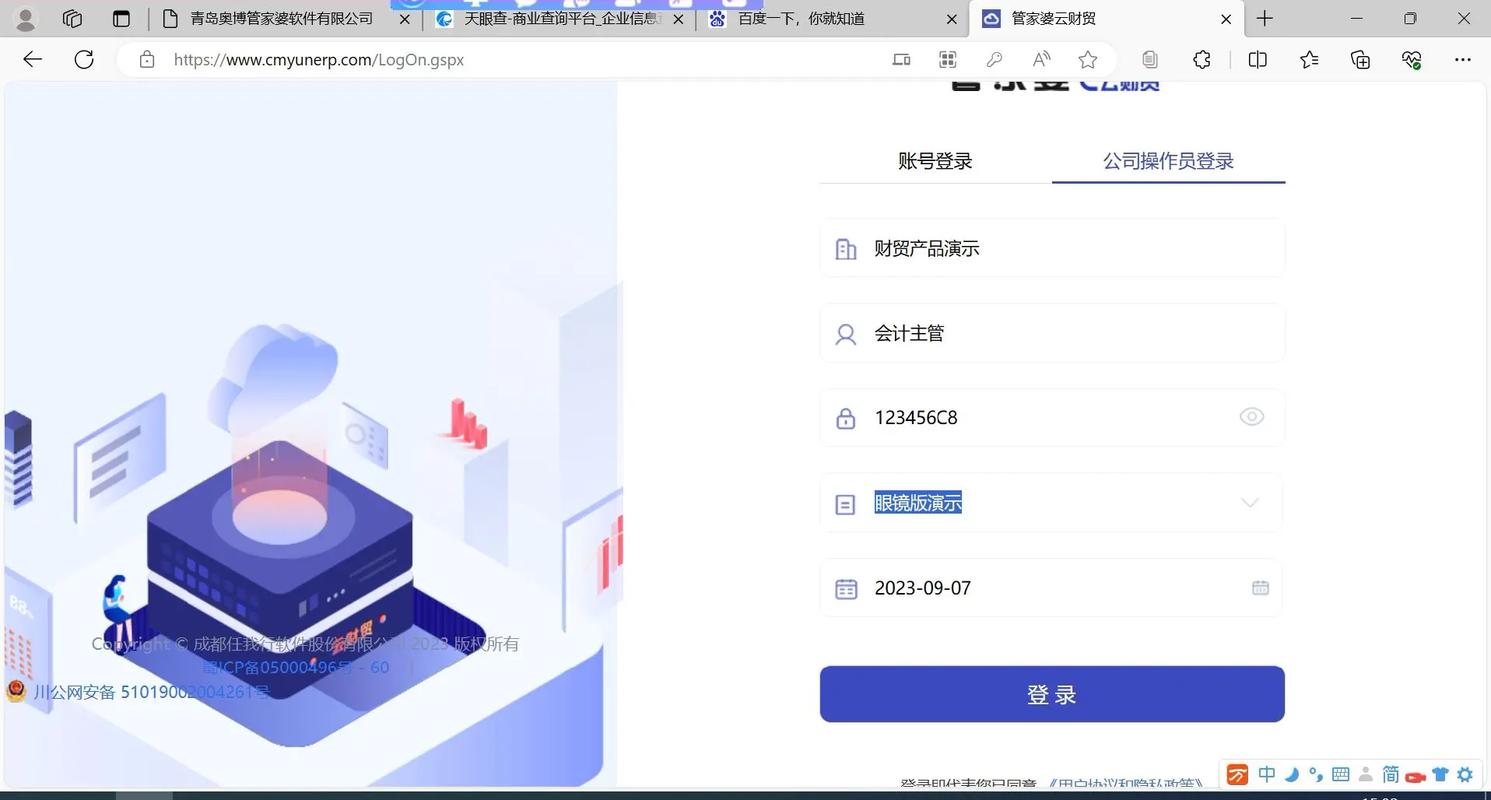Click the IME skin shirt icon
This screenshot has width=1491, height=800.
[x=1440, y=775]
